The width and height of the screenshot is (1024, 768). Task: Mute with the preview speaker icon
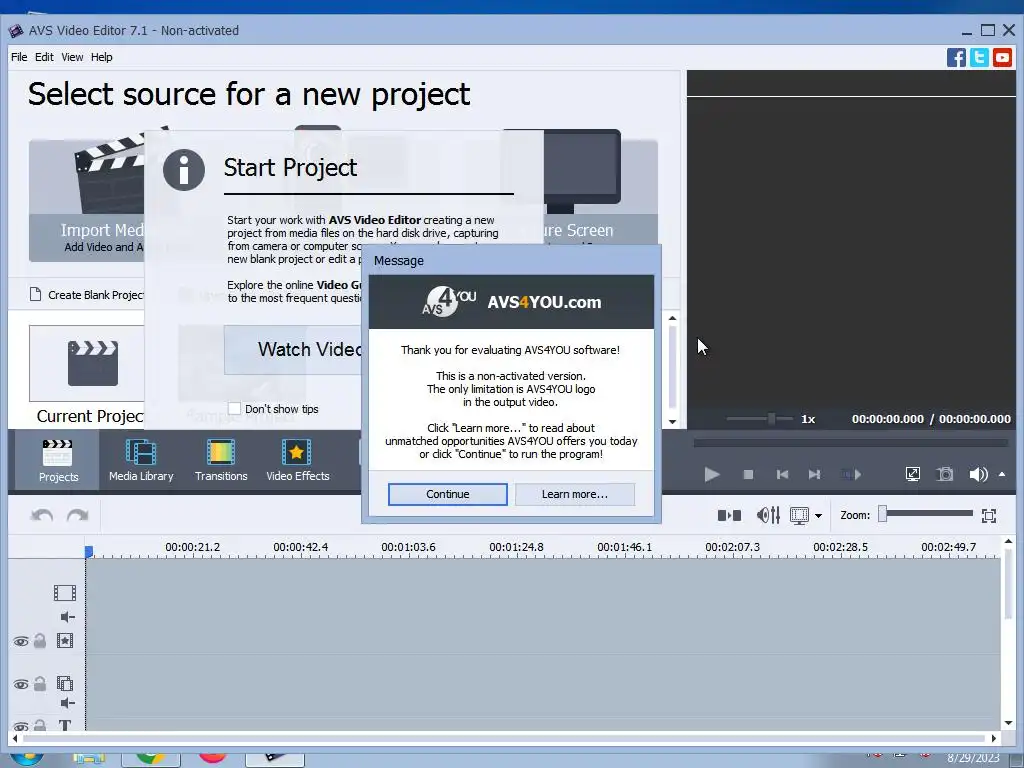978,474
